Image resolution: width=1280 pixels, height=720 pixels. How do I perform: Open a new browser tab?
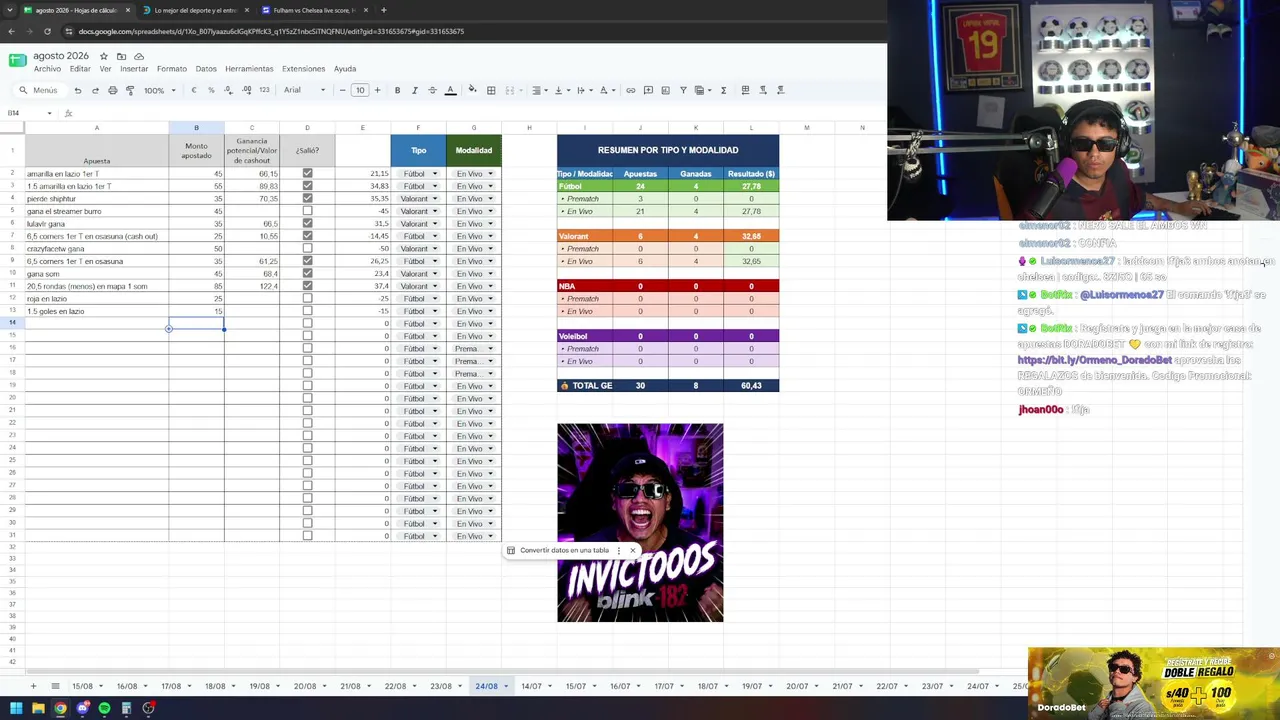click(x=383, y=10)
